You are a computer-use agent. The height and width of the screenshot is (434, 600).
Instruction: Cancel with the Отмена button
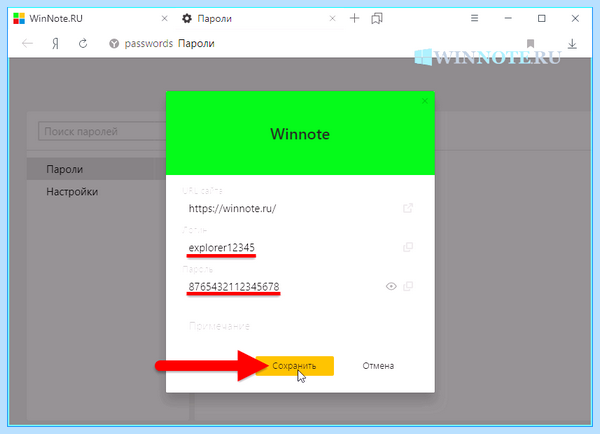pos(378,366)
